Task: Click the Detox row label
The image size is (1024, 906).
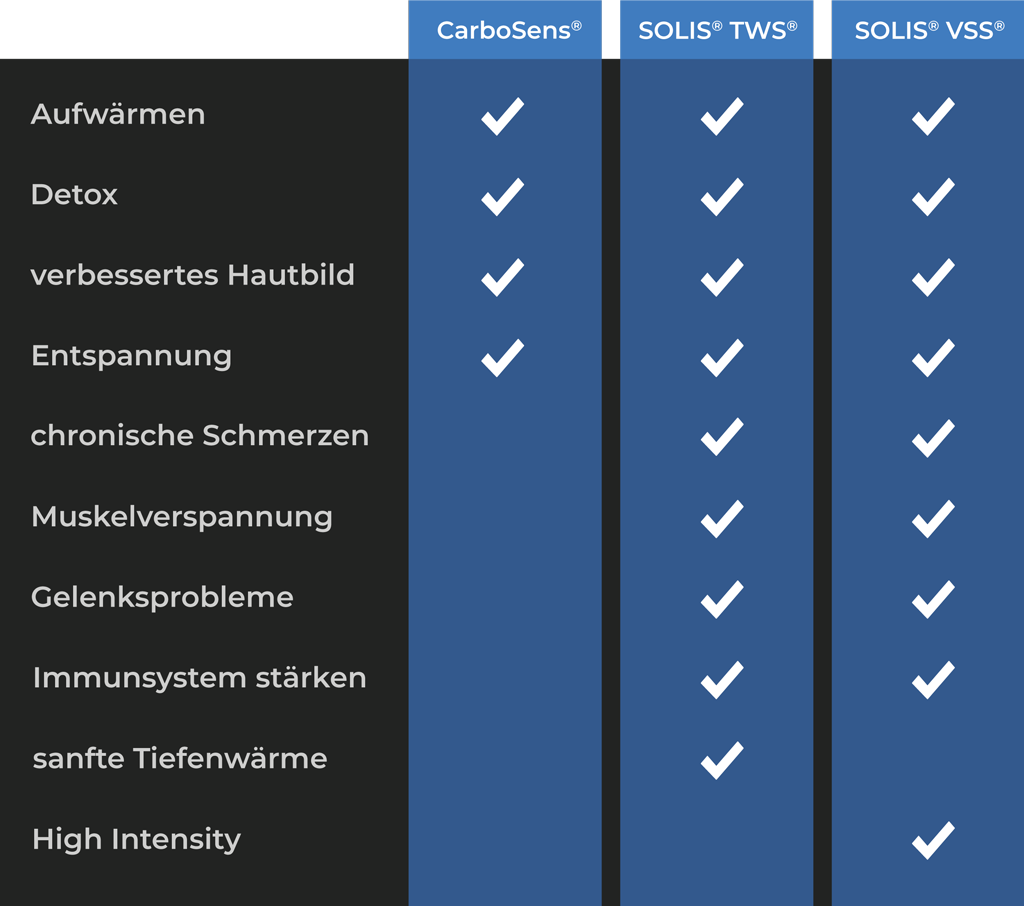Action: (x=74, y=194)
